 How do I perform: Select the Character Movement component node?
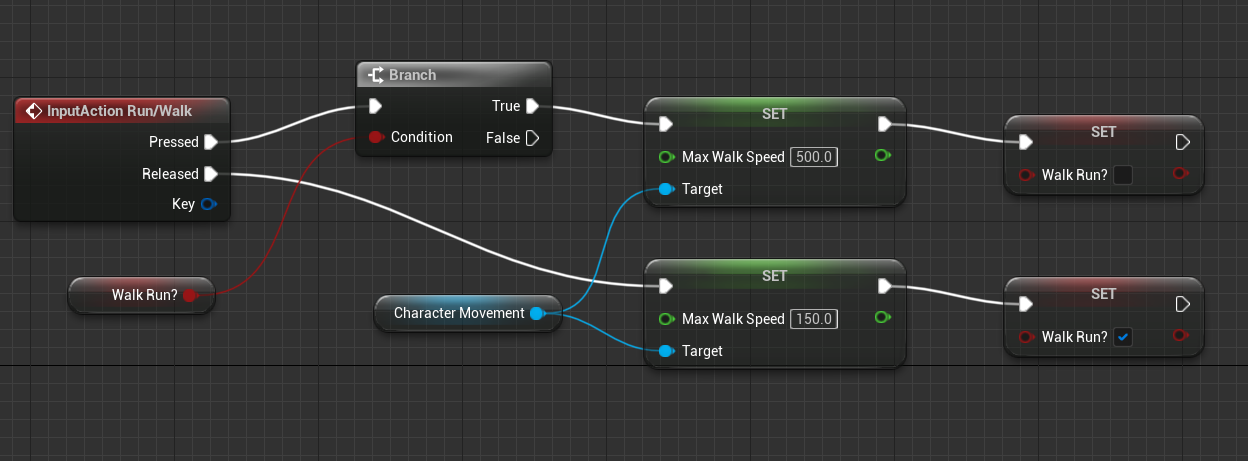click(469, 313)
